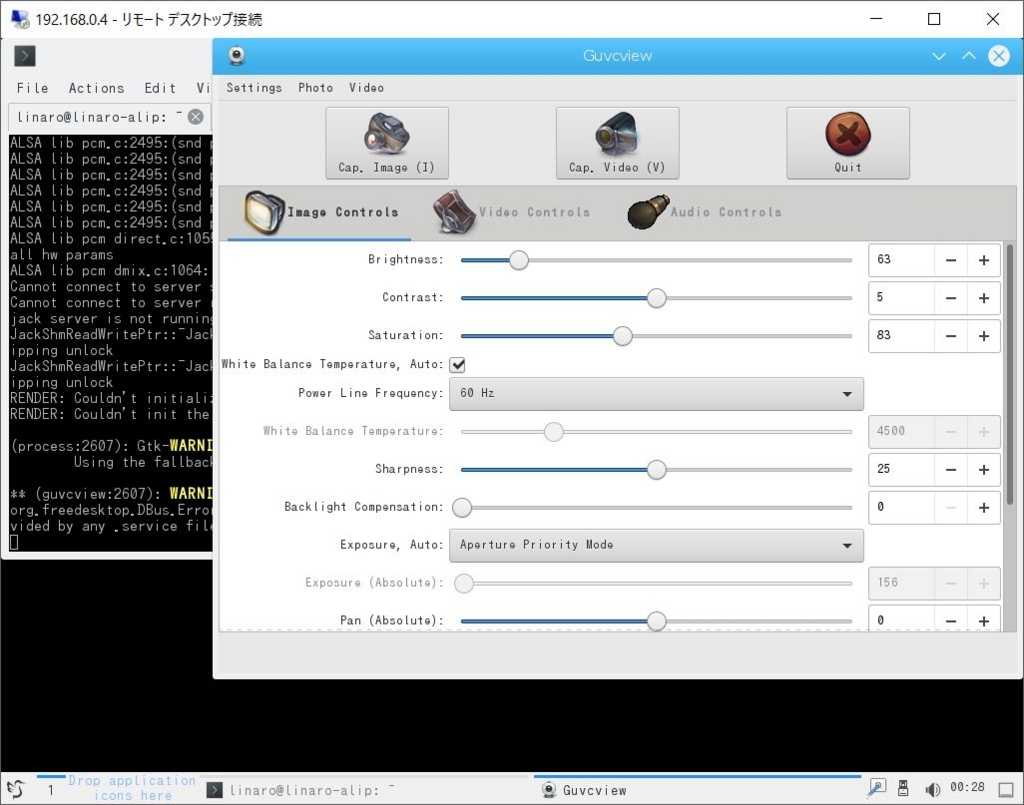Open the Video menu
The width and height of the screenshot is (1024, 805).
[x=366, y=87]
